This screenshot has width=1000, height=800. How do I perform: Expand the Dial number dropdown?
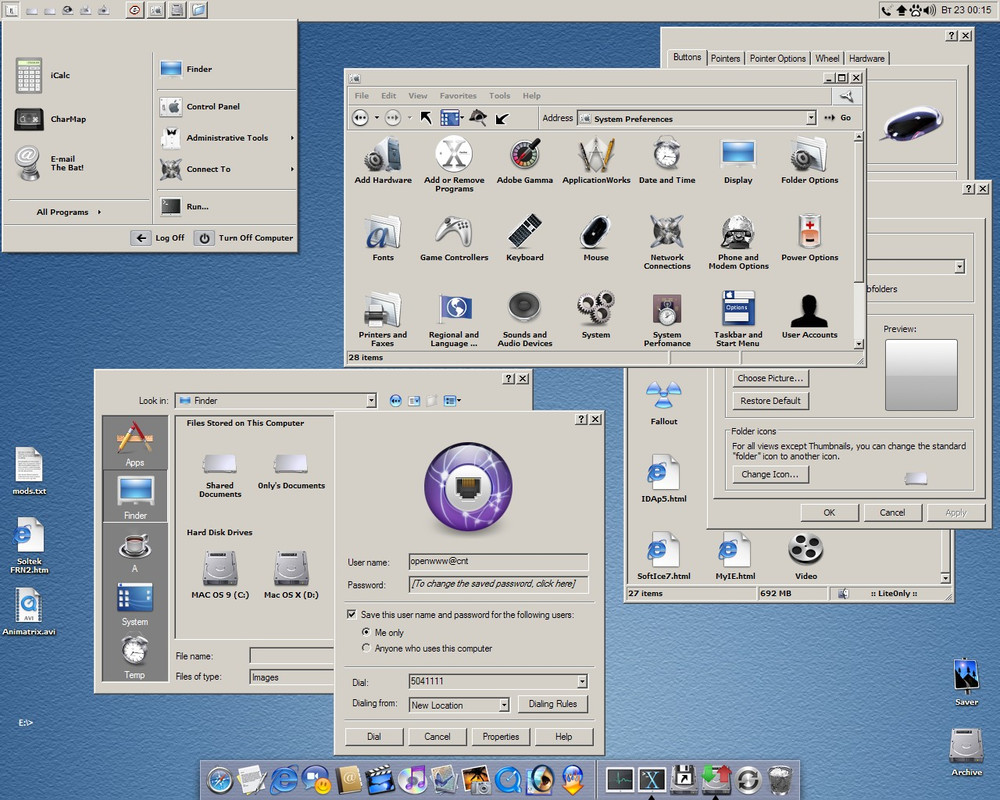click(582, 681)
